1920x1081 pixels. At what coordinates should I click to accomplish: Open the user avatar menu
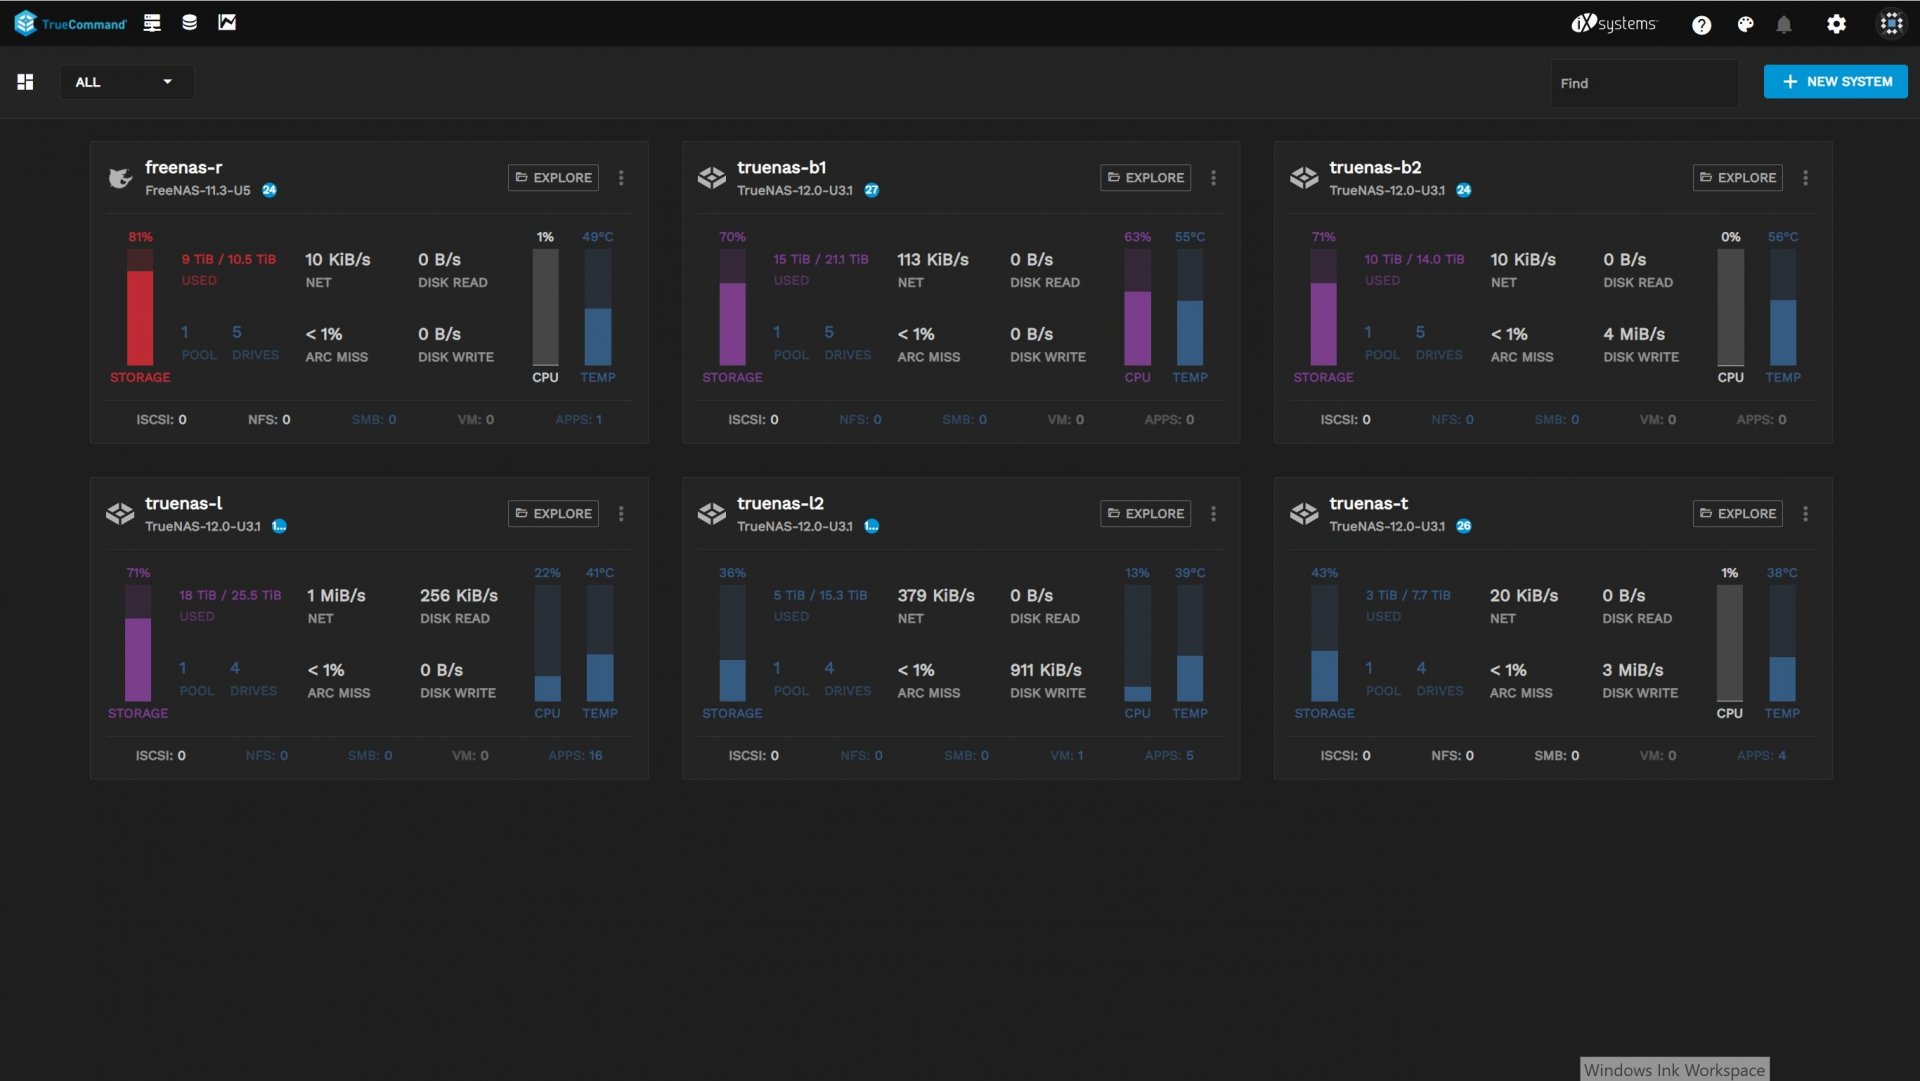click(1891, 24)
